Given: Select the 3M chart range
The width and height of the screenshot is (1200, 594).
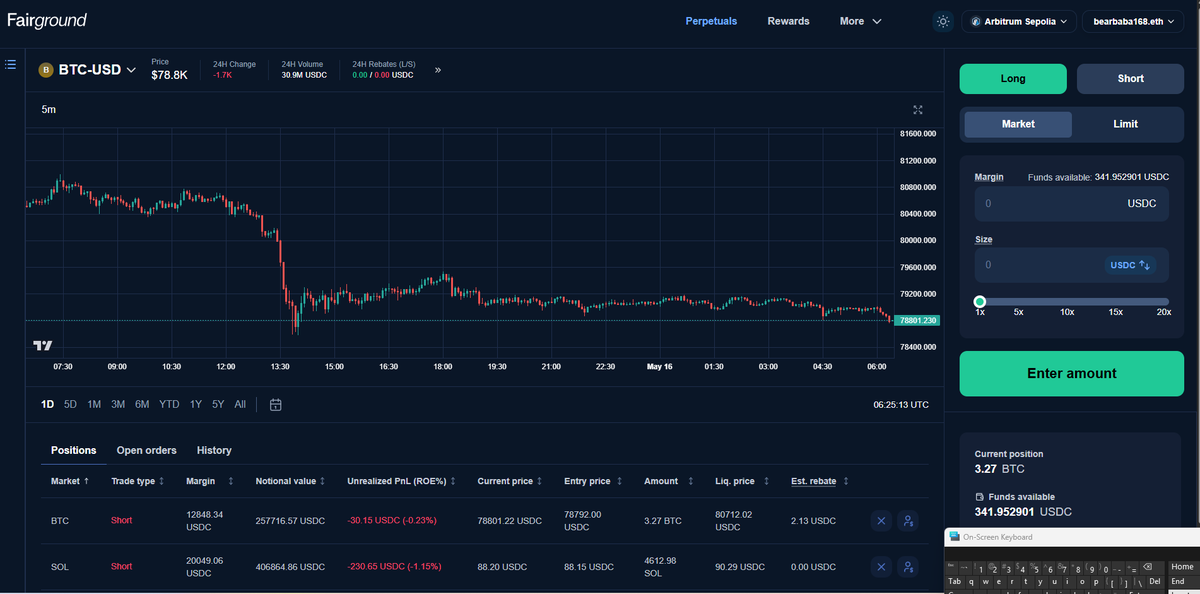Looking at the screenshot, I should (x=118, y=404).
